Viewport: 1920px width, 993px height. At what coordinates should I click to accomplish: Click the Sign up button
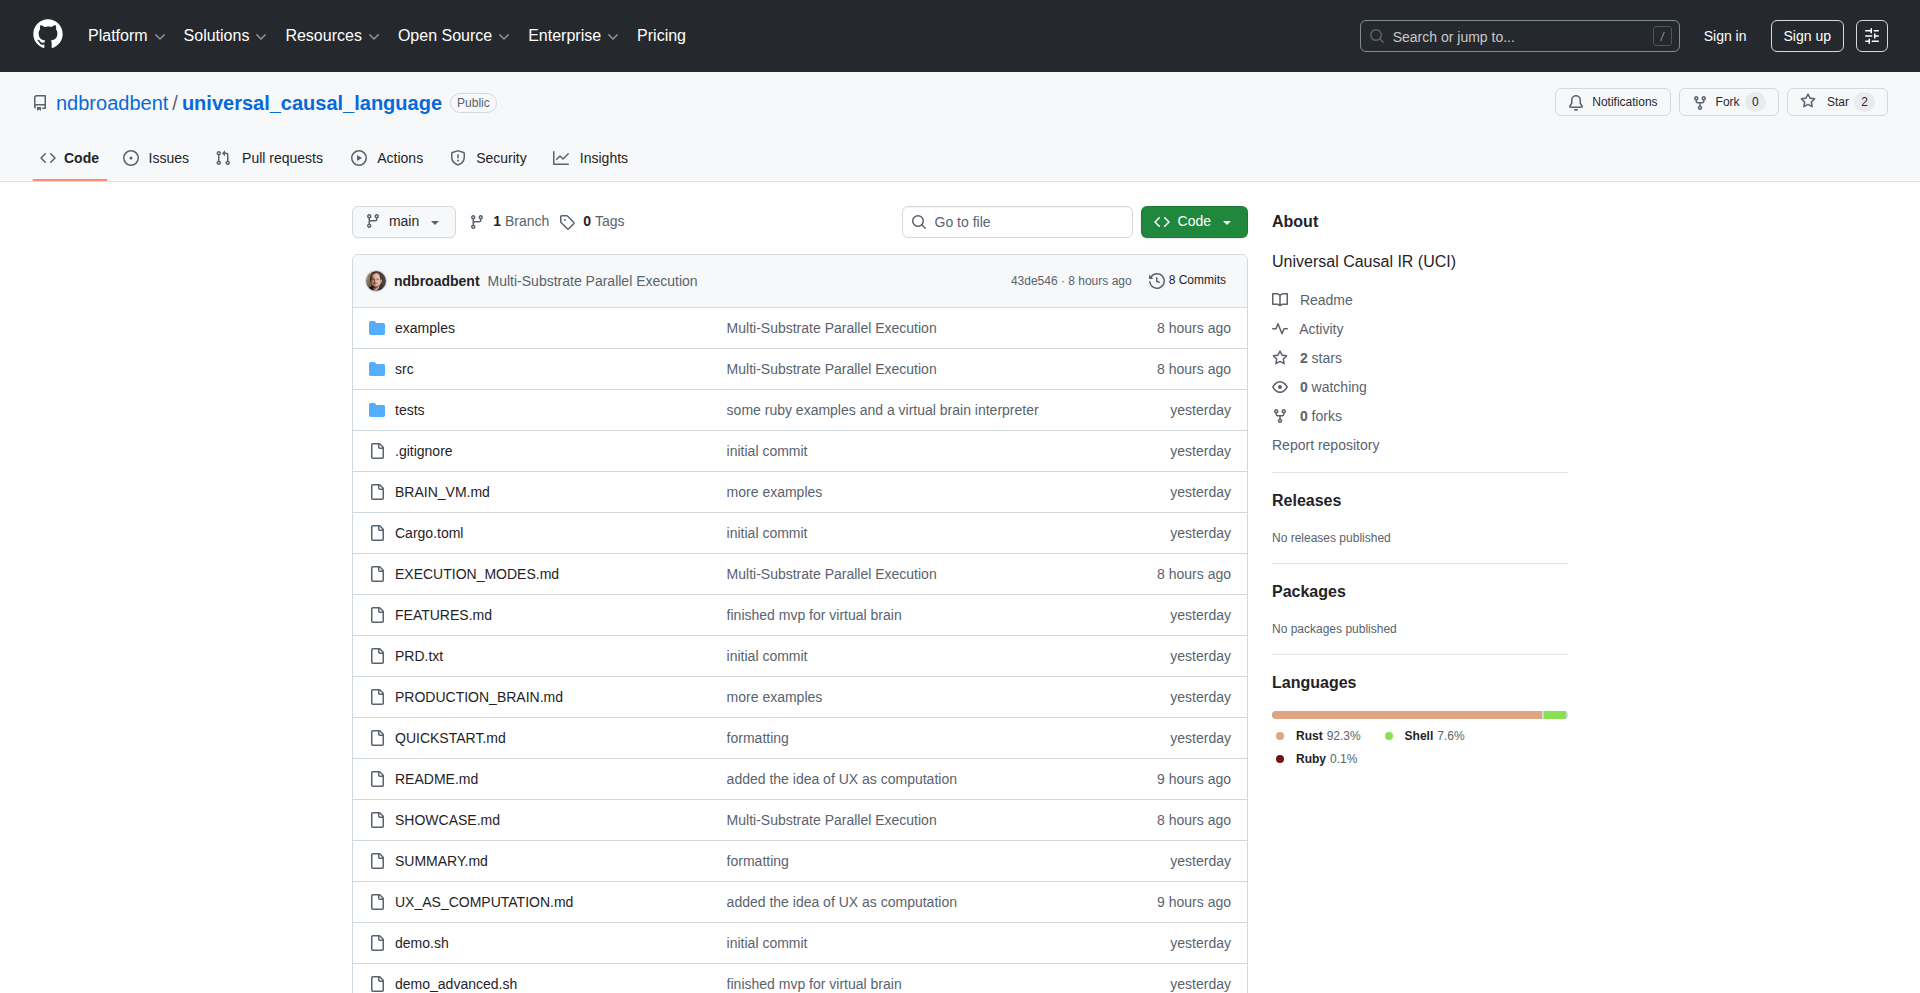pos(1806,36)
